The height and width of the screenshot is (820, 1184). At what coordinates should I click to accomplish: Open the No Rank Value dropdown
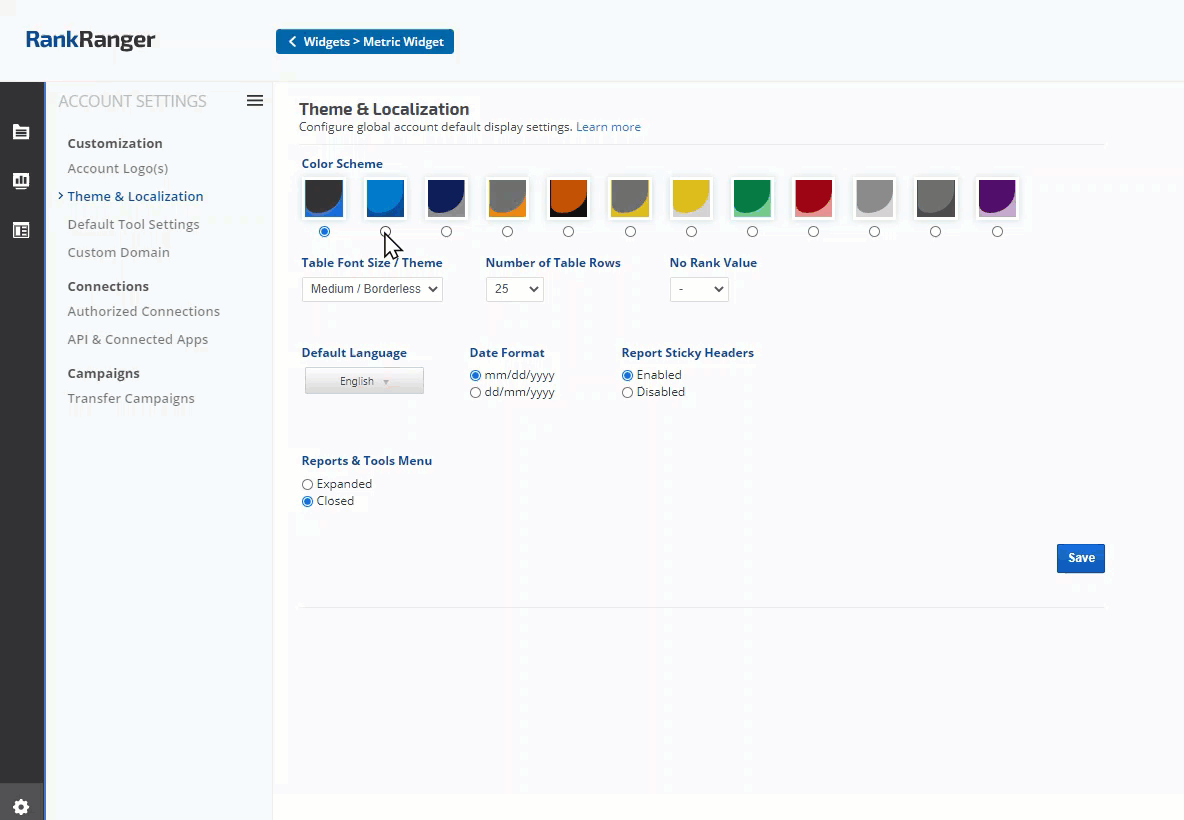(x=699, y=289)
